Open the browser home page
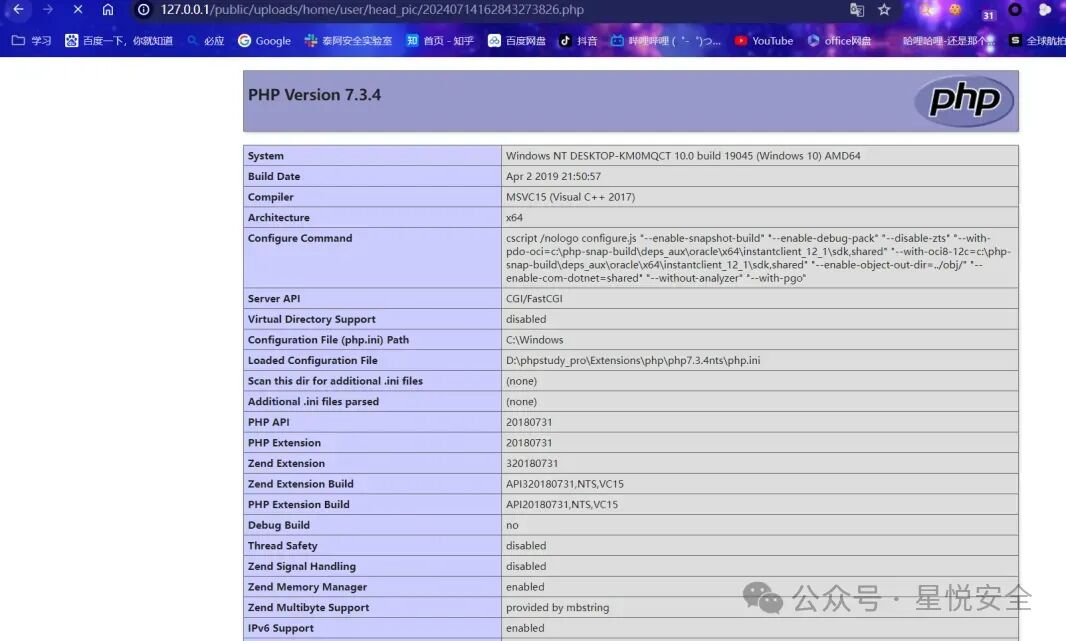This screenshot has width=1066, height=641. pos(107,10)
